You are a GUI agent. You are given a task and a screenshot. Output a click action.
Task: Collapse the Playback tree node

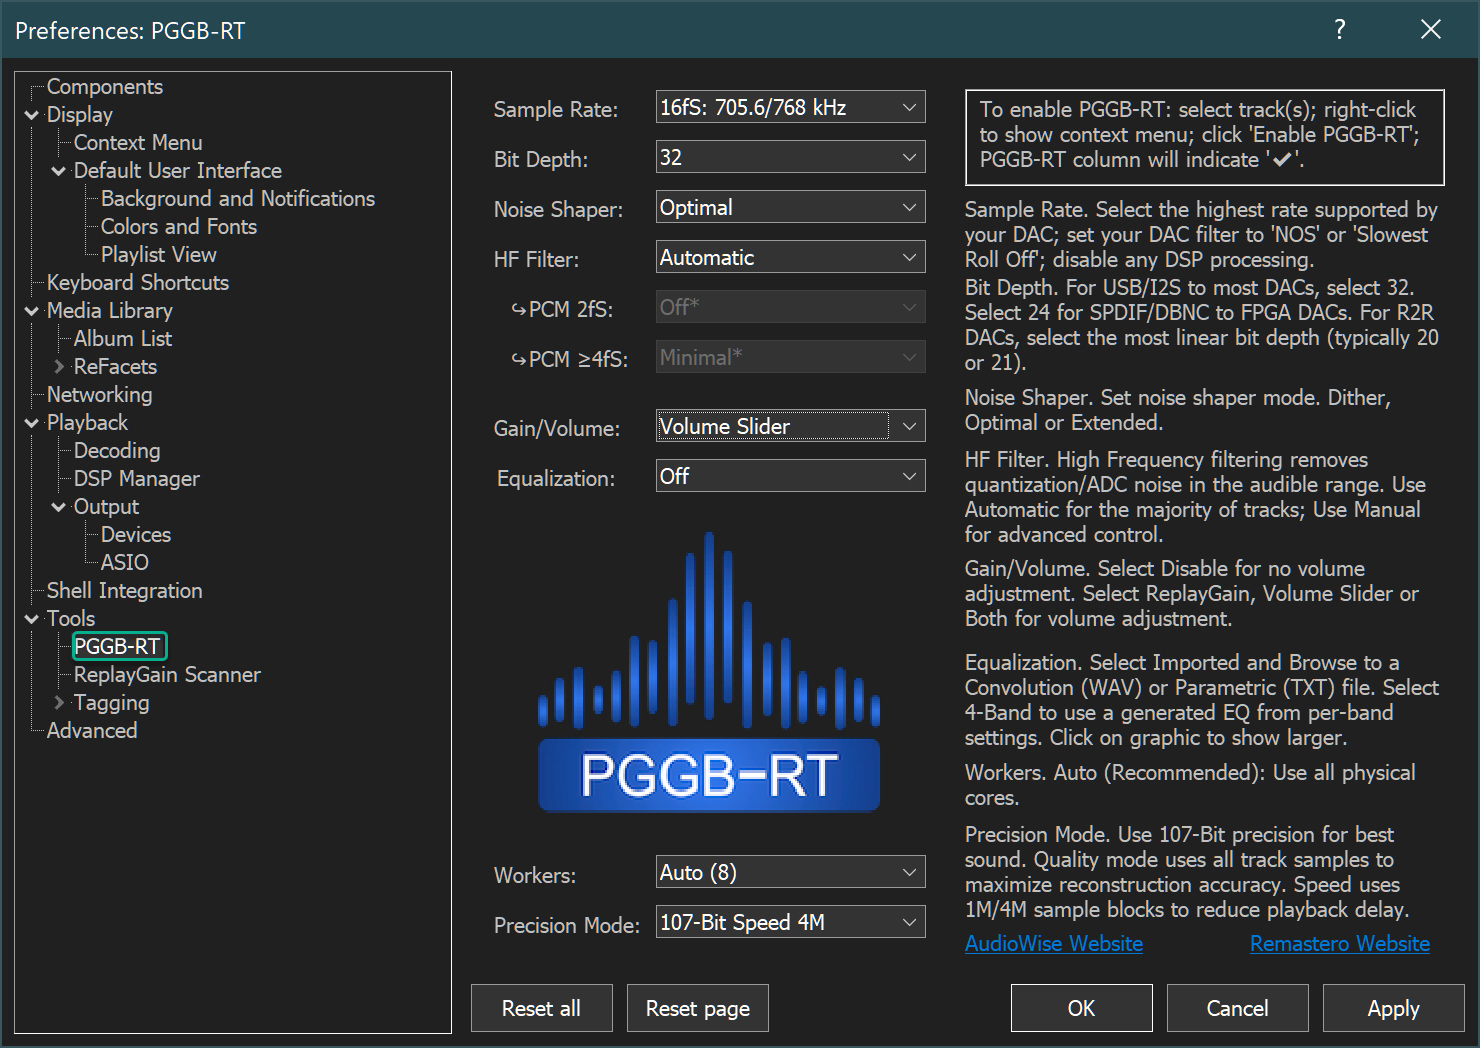point(32,423)
